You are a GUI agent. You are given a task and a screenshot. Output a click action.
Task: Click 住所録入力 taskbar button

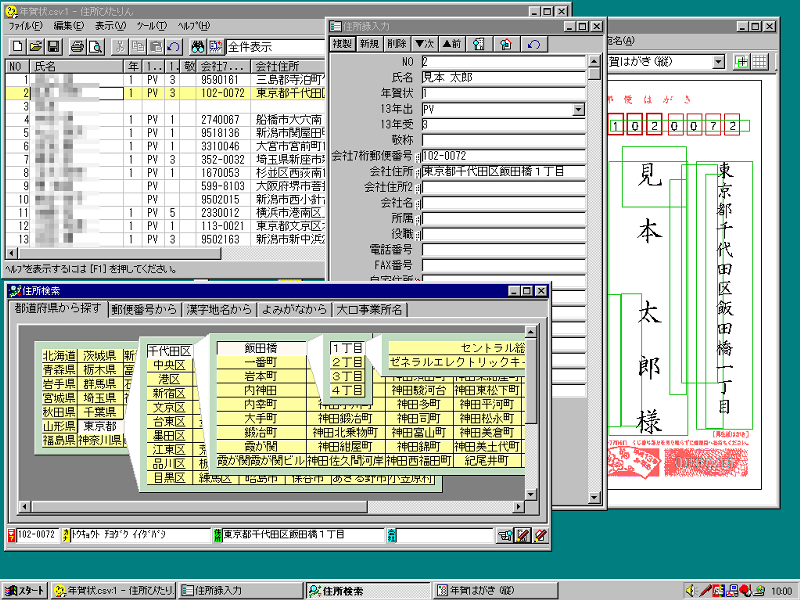(240, 591)
